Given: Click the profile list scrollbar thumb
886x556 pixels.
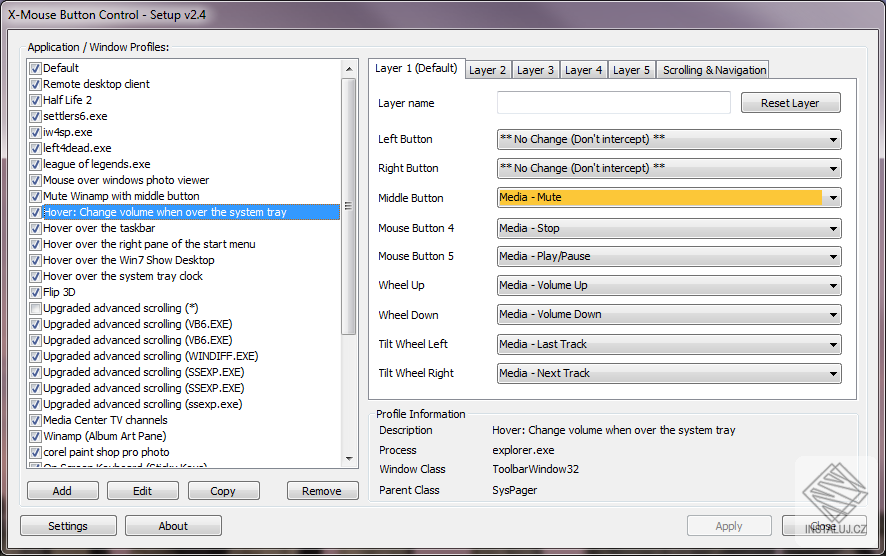Looking at the screenshot, I should (349, 206).
